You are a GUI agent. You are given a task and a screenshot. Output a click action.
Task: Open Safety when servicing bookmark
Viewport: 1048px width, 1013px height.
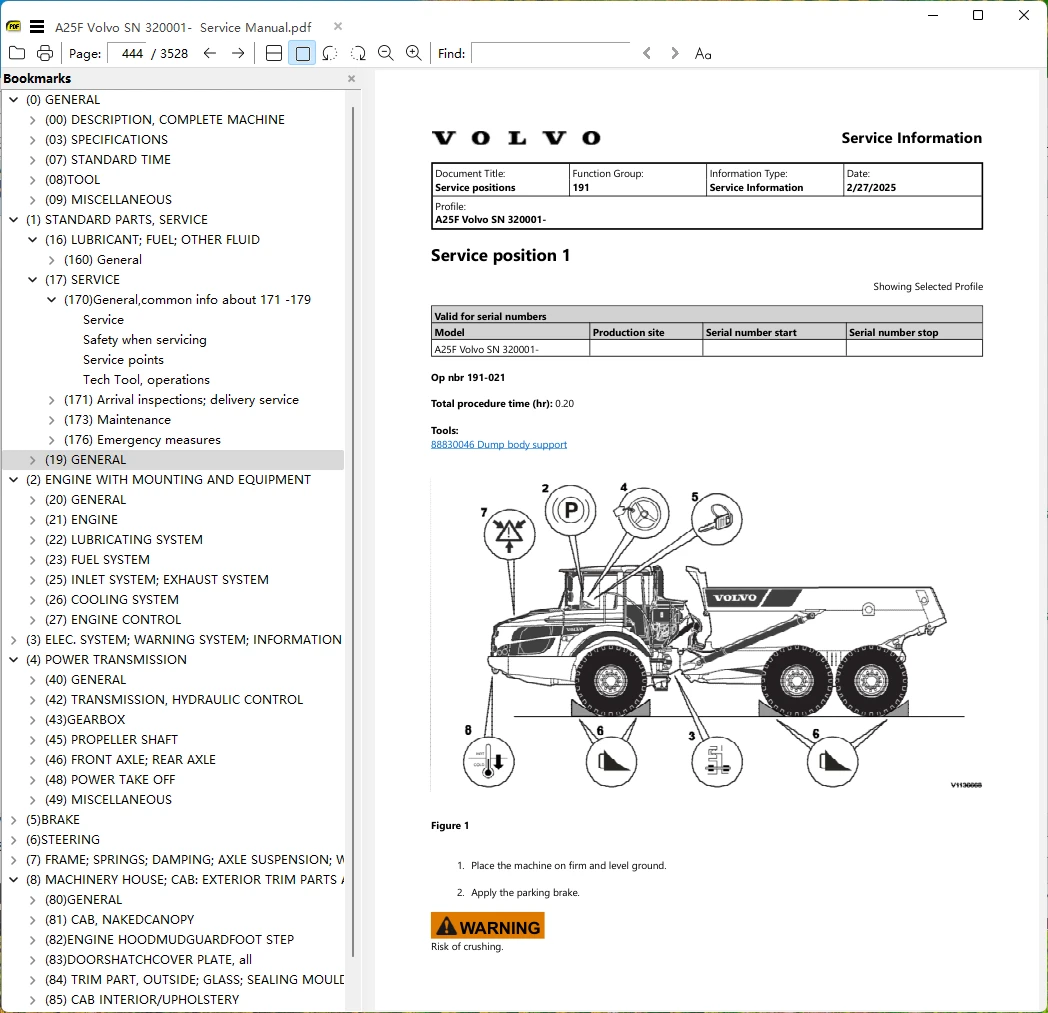tap(144, 339)
